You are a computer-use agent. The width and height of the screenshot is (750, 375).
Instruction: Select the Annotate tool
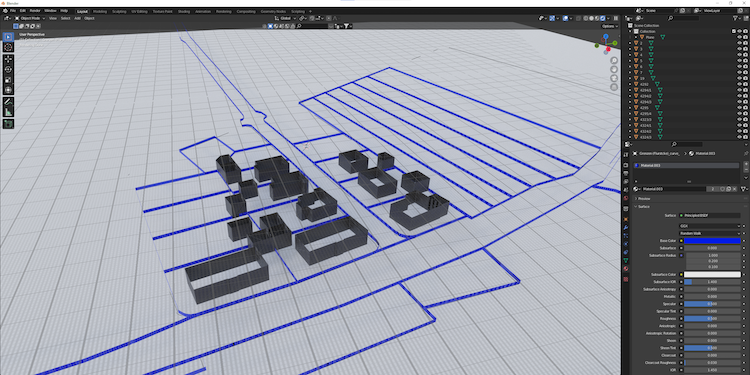(8, 102)
